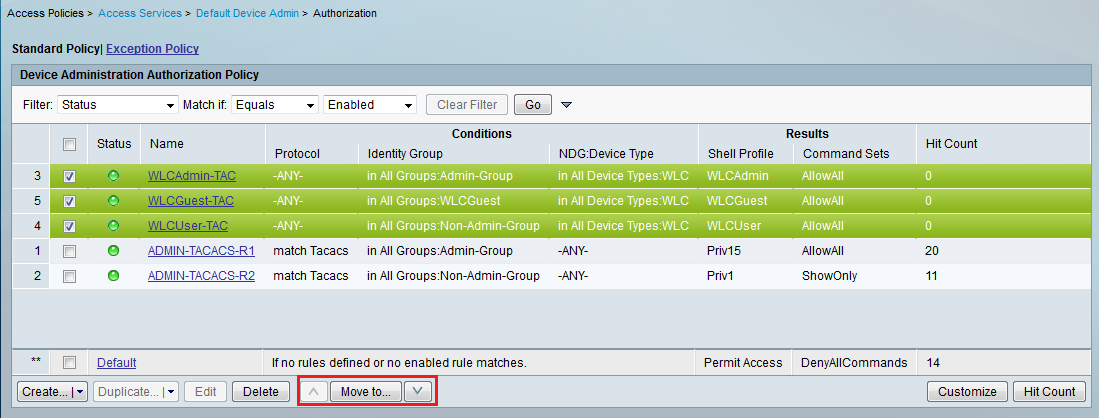Click the green status icon for ADMIN-TACACS-R1
This screenshot has height=418, width=1099.
pos(113,251)
